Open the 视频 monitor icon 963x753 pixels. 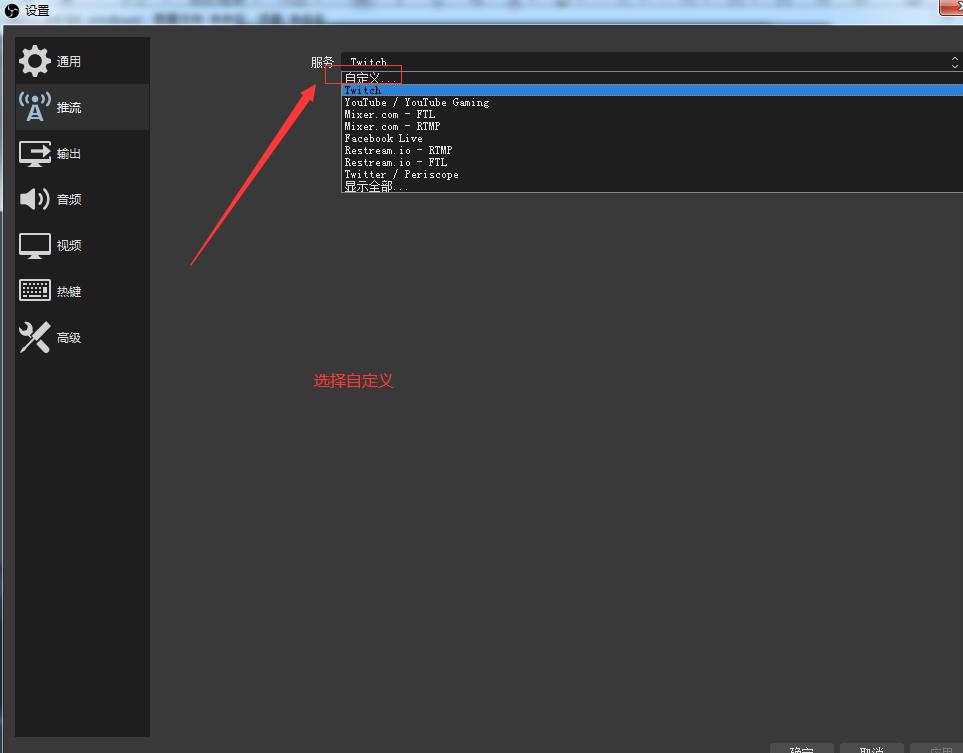(35, 245)
